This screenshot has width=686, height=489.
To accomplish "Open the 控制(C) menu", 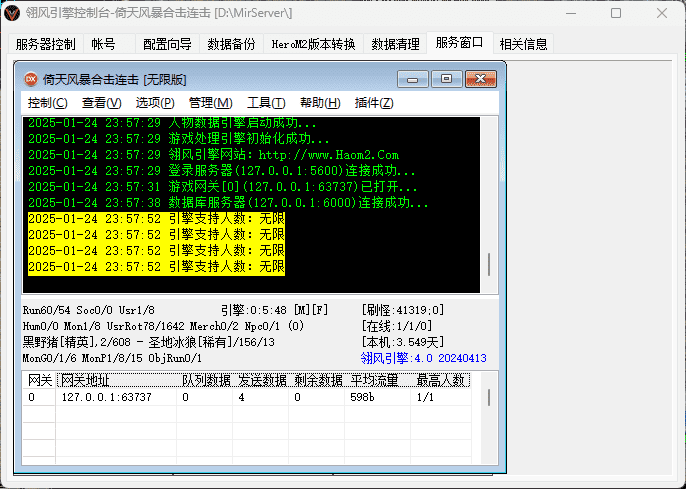I will coord(48,103).
